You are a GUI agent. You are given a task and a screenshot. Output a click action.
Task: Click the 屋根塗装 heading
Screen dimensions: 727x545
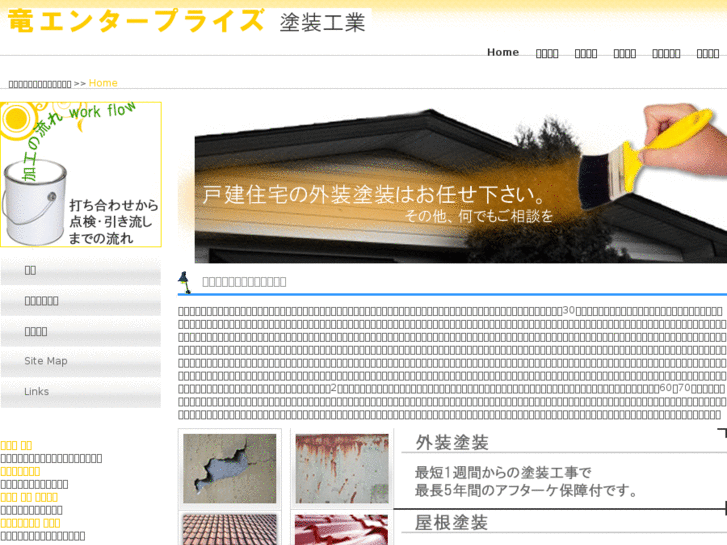[451, 523]
